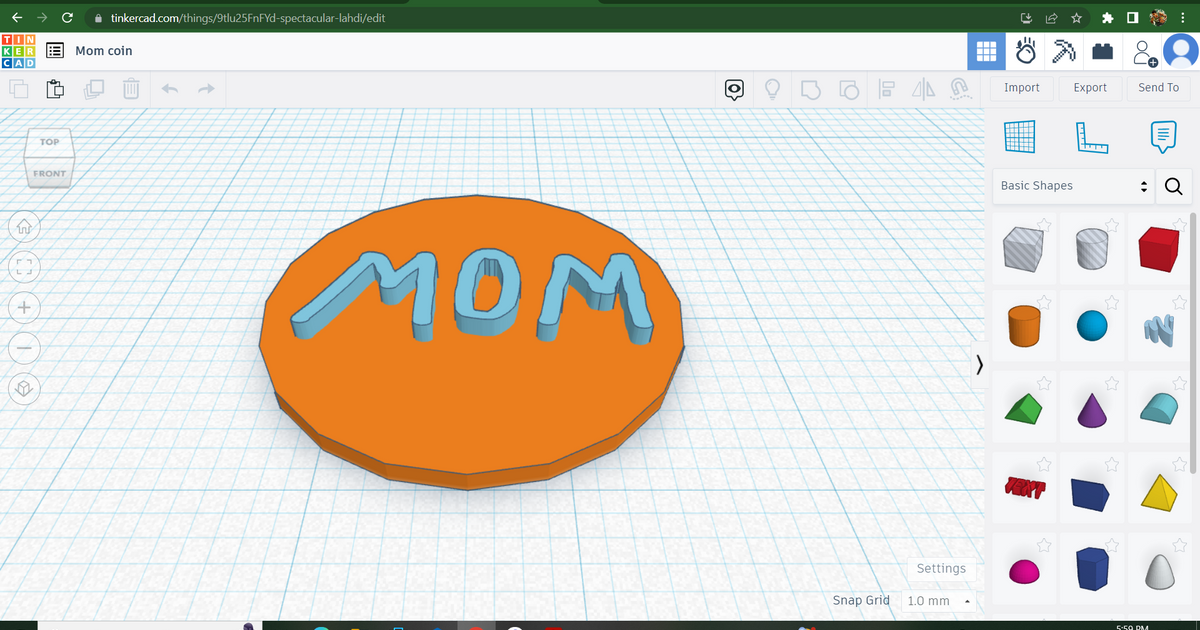
Task: Align the shapes
Action: [886, 88]
